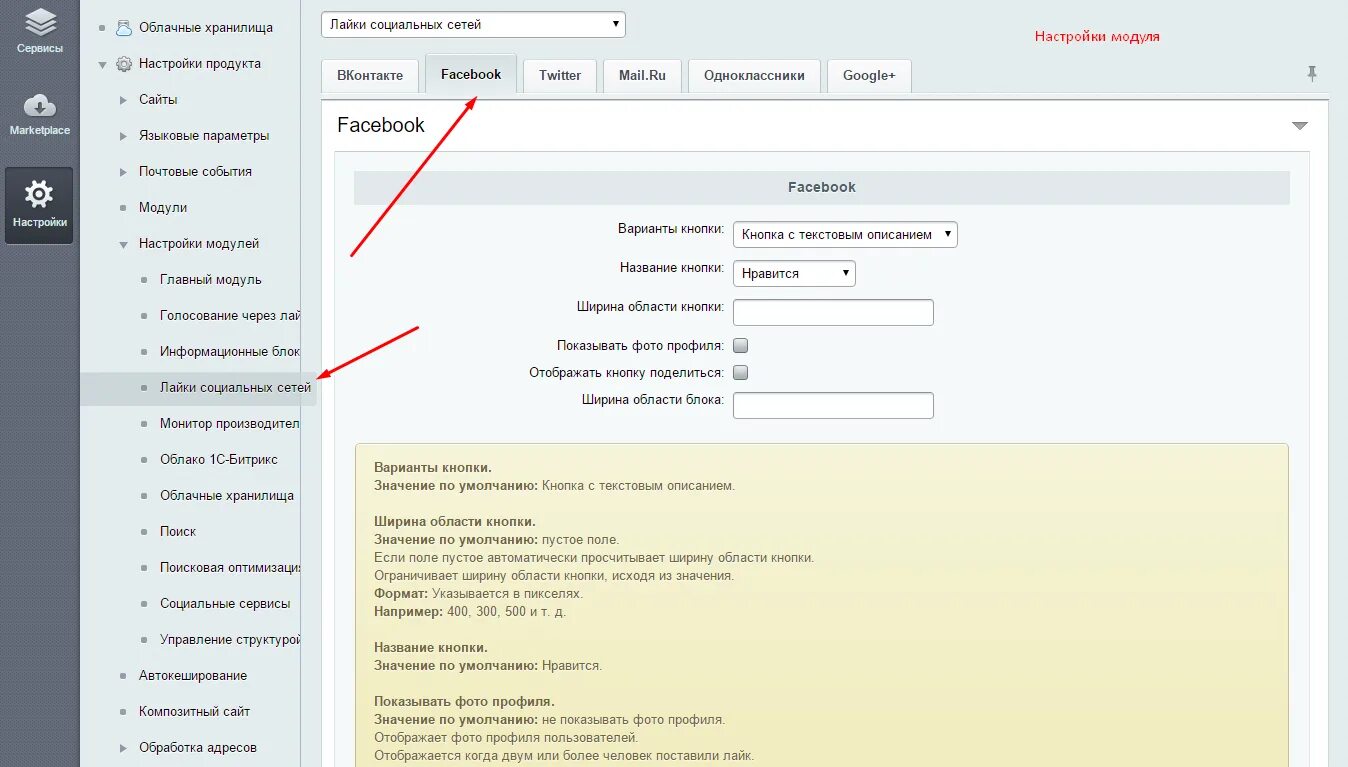The image size is (1348, 767).
Task: Collapse the Facebook section triangle
Action: tap(1299, 126)
